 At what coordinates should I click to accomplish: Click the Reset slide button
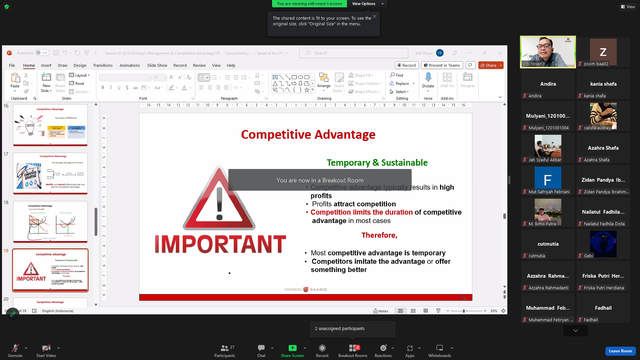77,83
